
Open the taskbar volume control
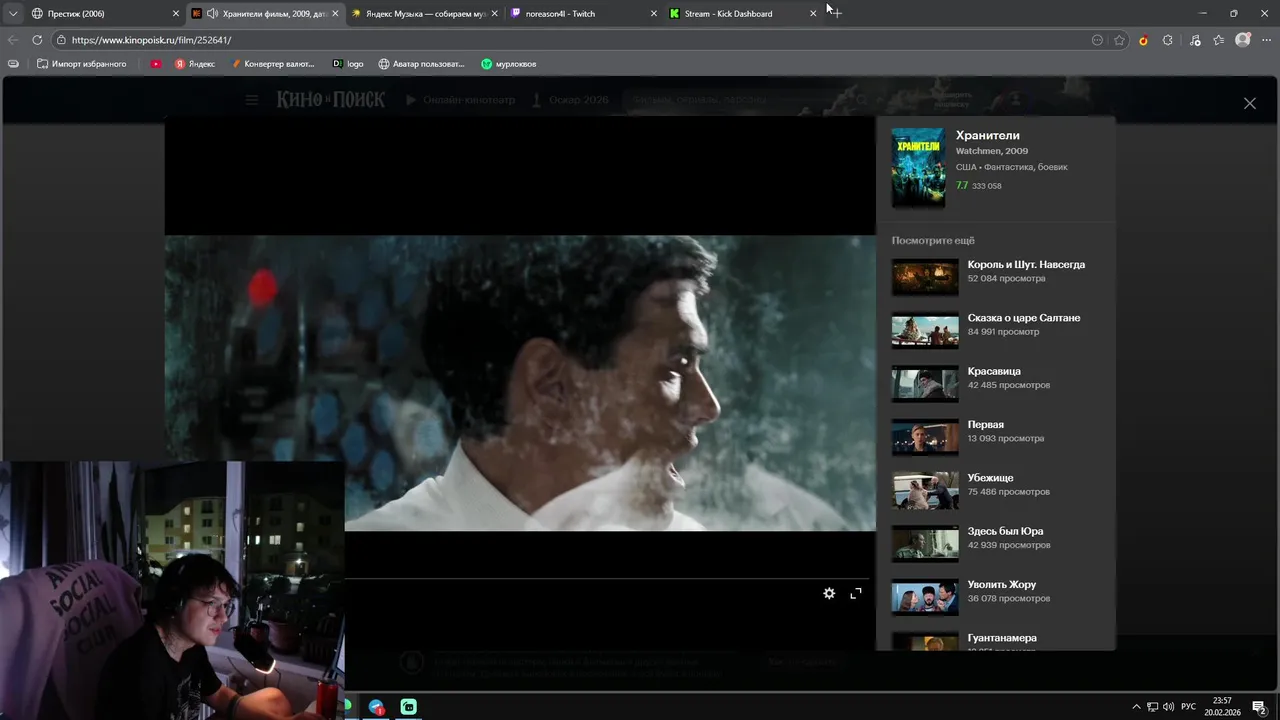click(1169, 706)
